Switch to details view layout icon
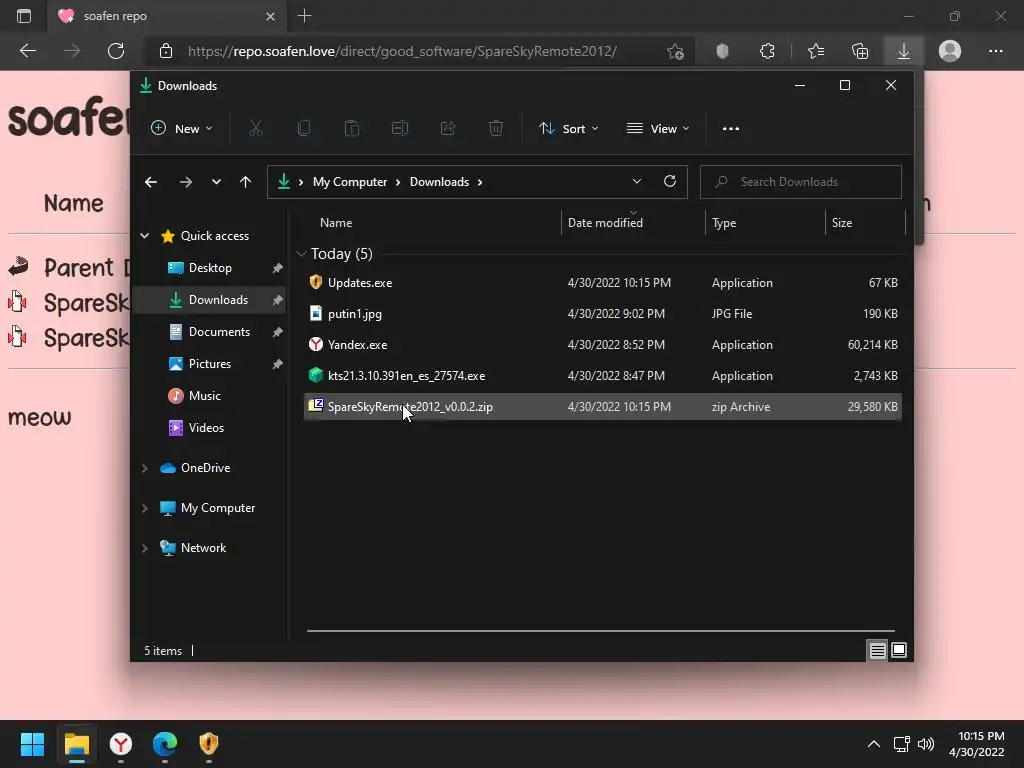 [x=877, y=650]
